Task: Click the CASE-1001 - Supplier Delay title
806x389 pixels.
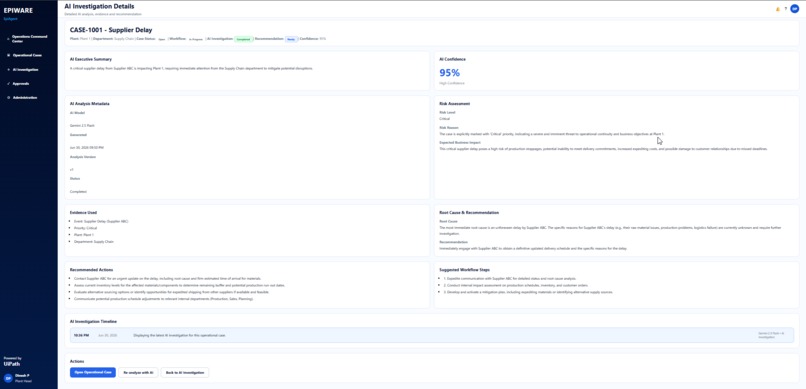Action: point(111,30)
